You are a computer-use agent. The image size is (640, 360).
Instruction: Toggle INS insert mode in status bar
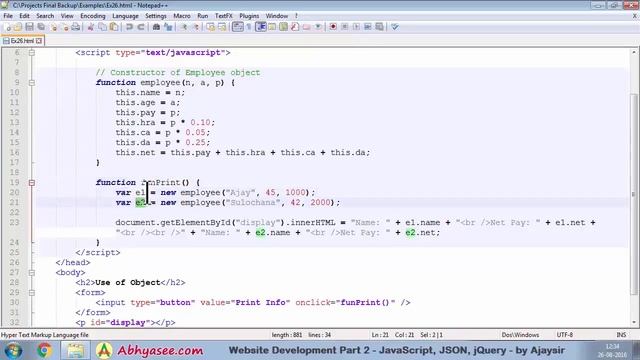point(621,335)
